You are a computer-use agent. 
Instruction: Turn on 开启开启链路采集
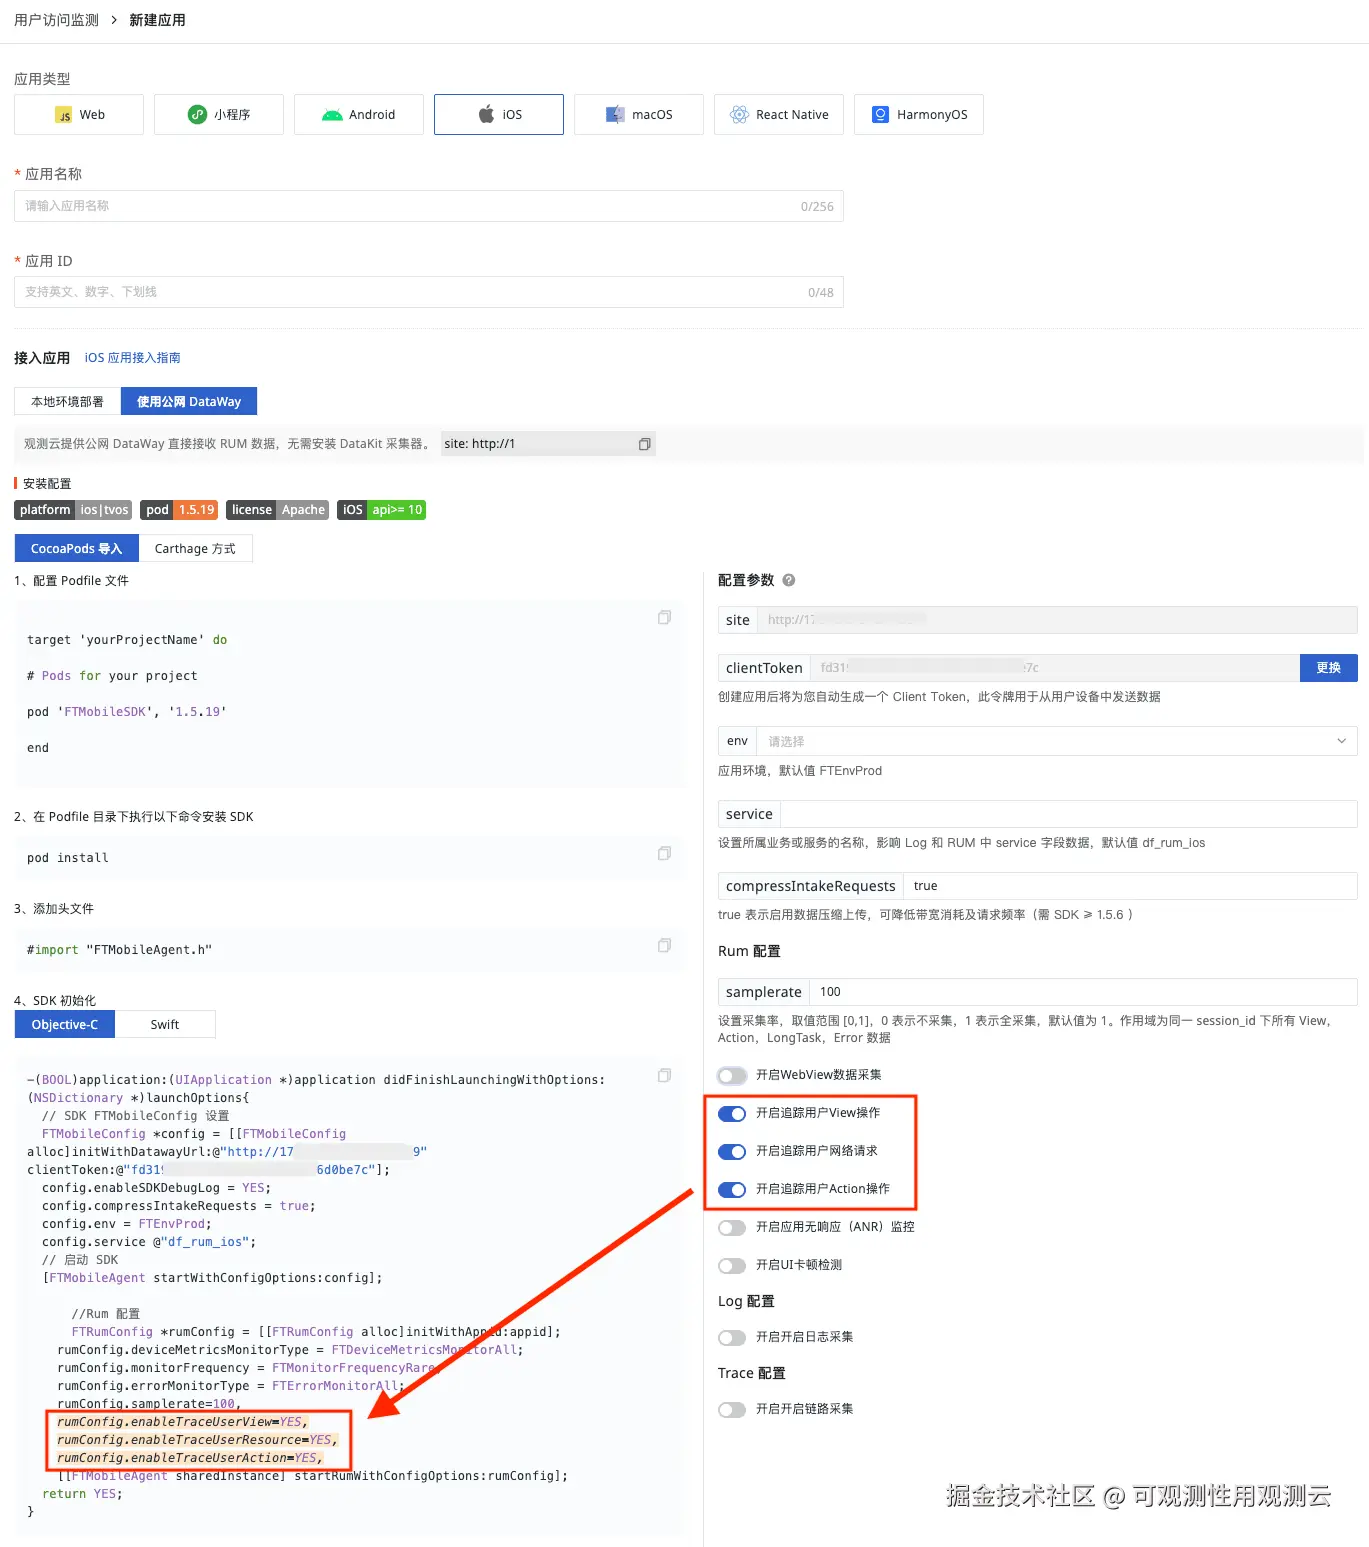click(732, 1410)
